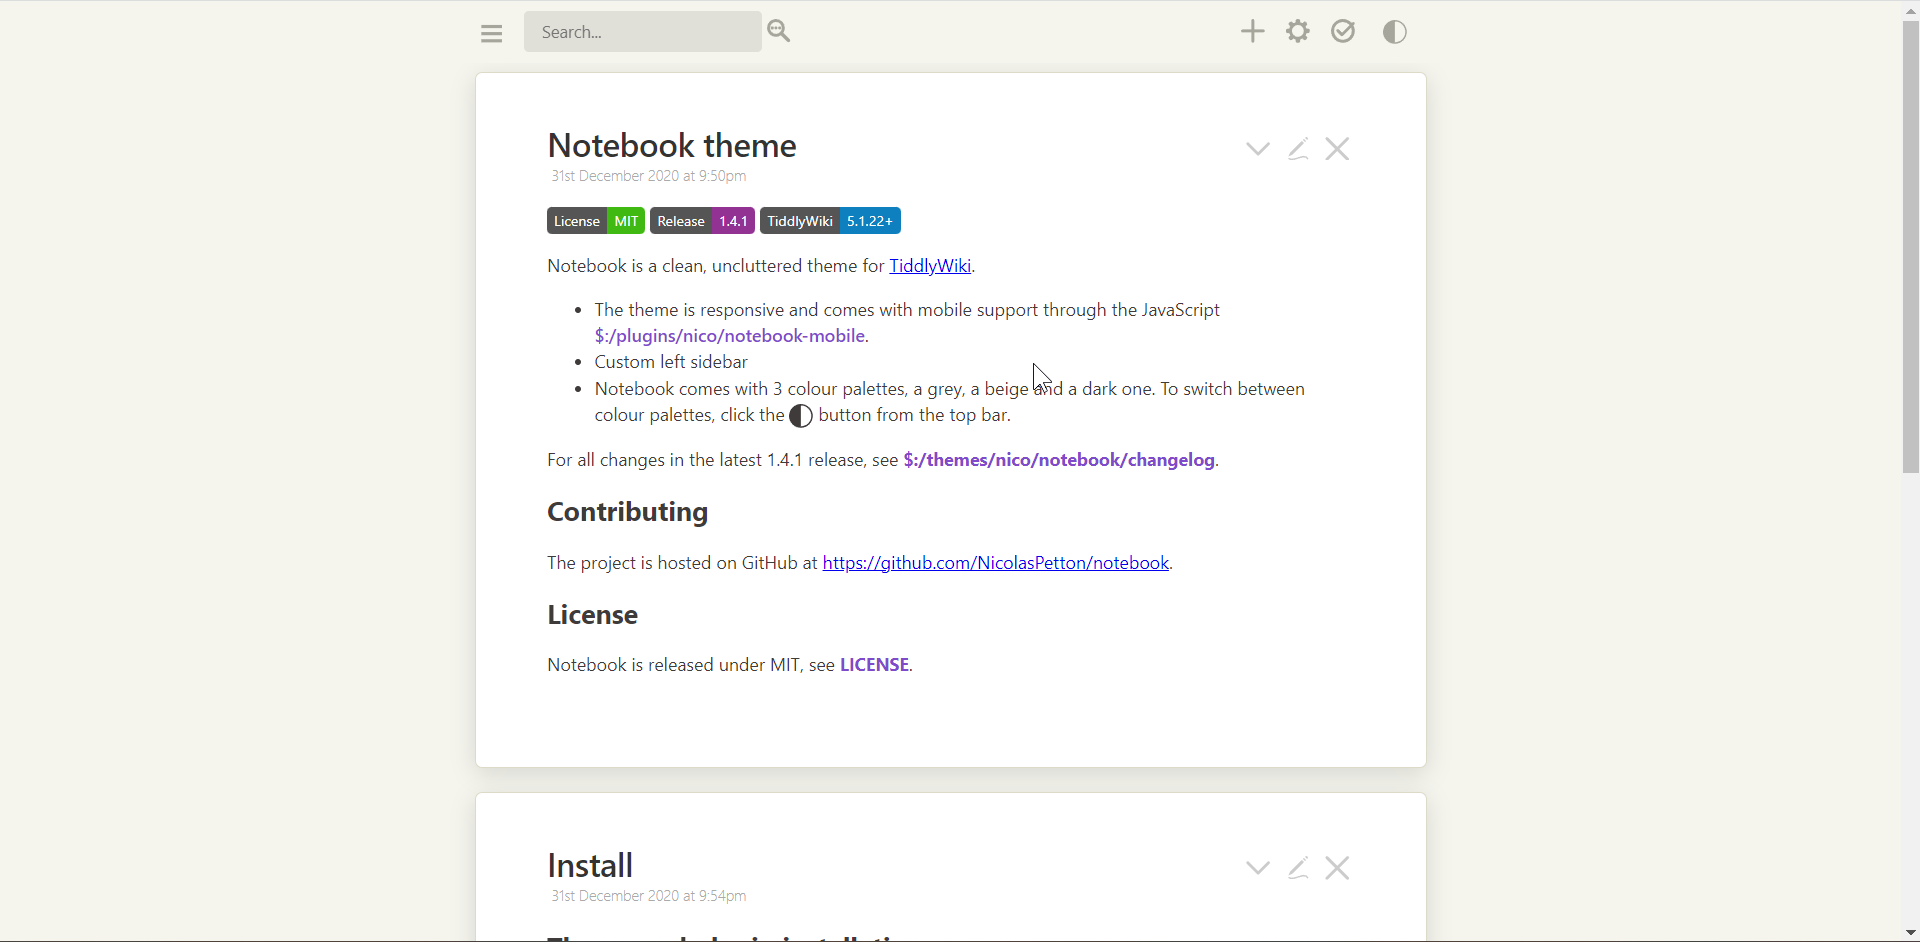Close the Notebook theme tiddler
The height and width of the screenshot is (942, 1920).
coord(1338,149)
